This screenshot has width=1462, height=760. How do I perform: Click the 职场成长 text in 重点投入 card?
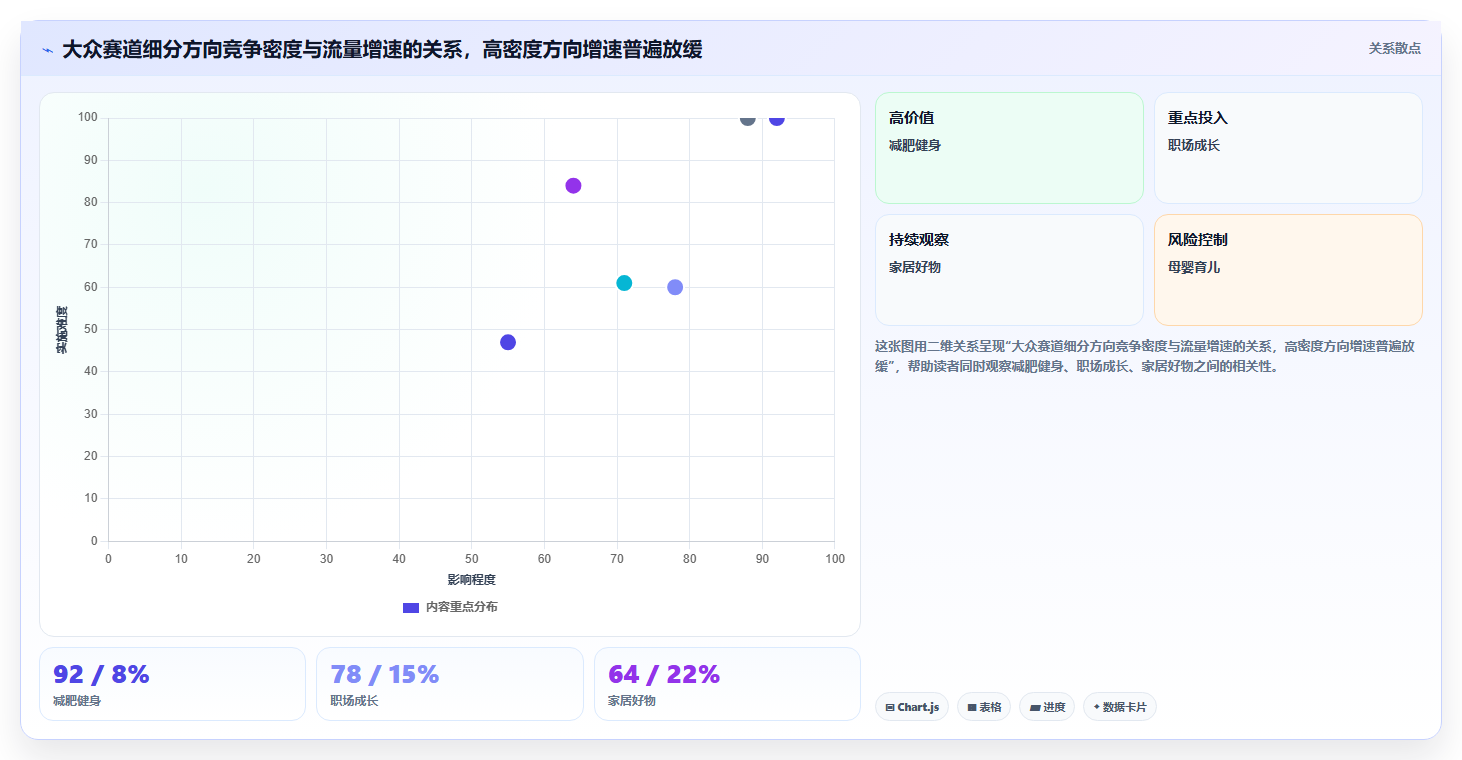click(1194, 145)
